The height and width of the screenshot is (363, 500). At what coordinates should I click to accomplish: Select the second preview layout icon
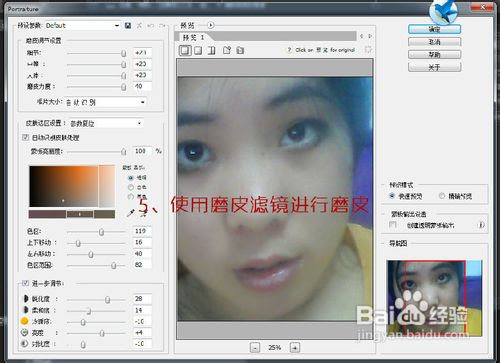point(198,51)
